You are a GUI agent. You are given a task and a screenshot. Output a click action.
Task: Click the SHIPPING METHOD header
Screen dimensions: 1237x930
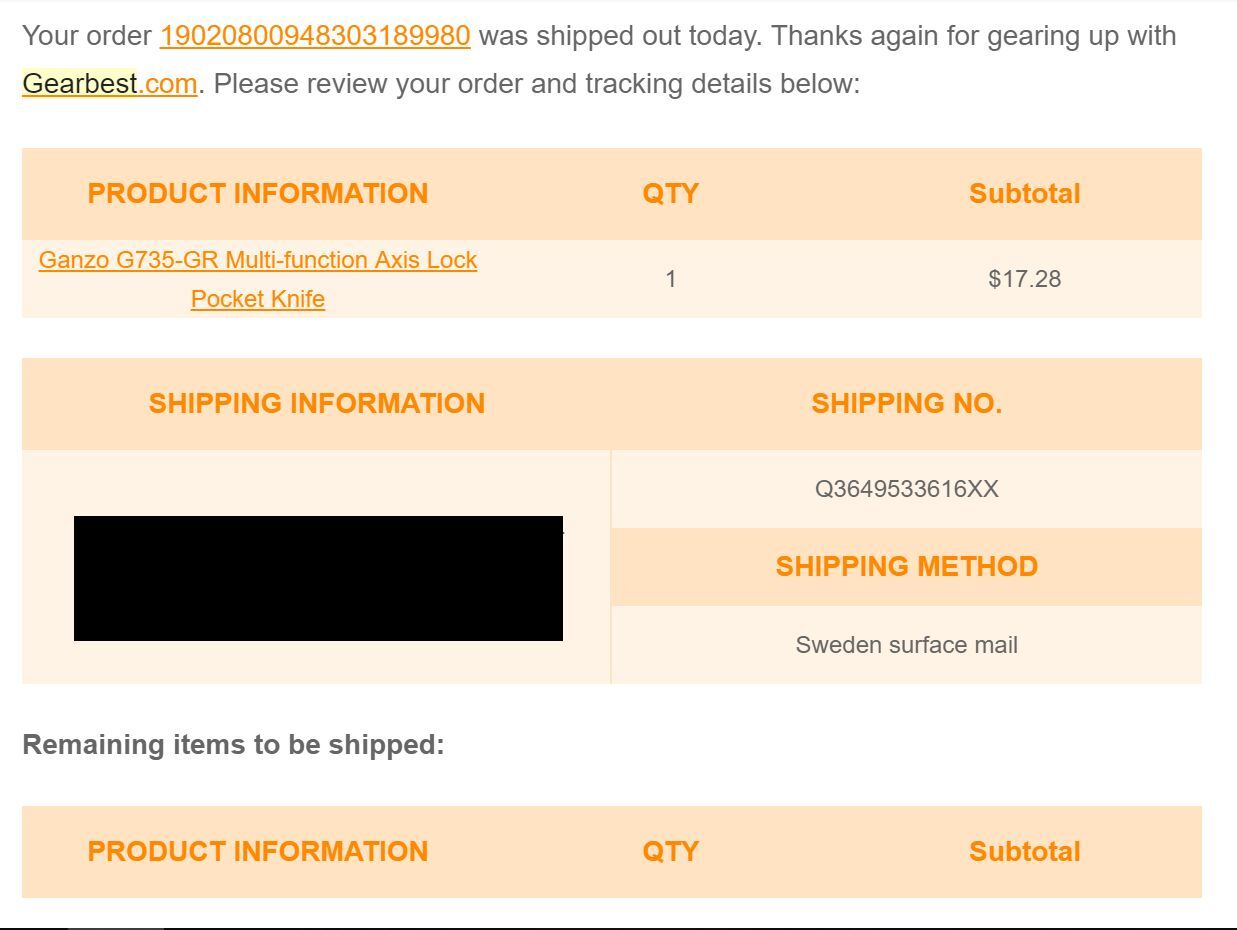906,566
